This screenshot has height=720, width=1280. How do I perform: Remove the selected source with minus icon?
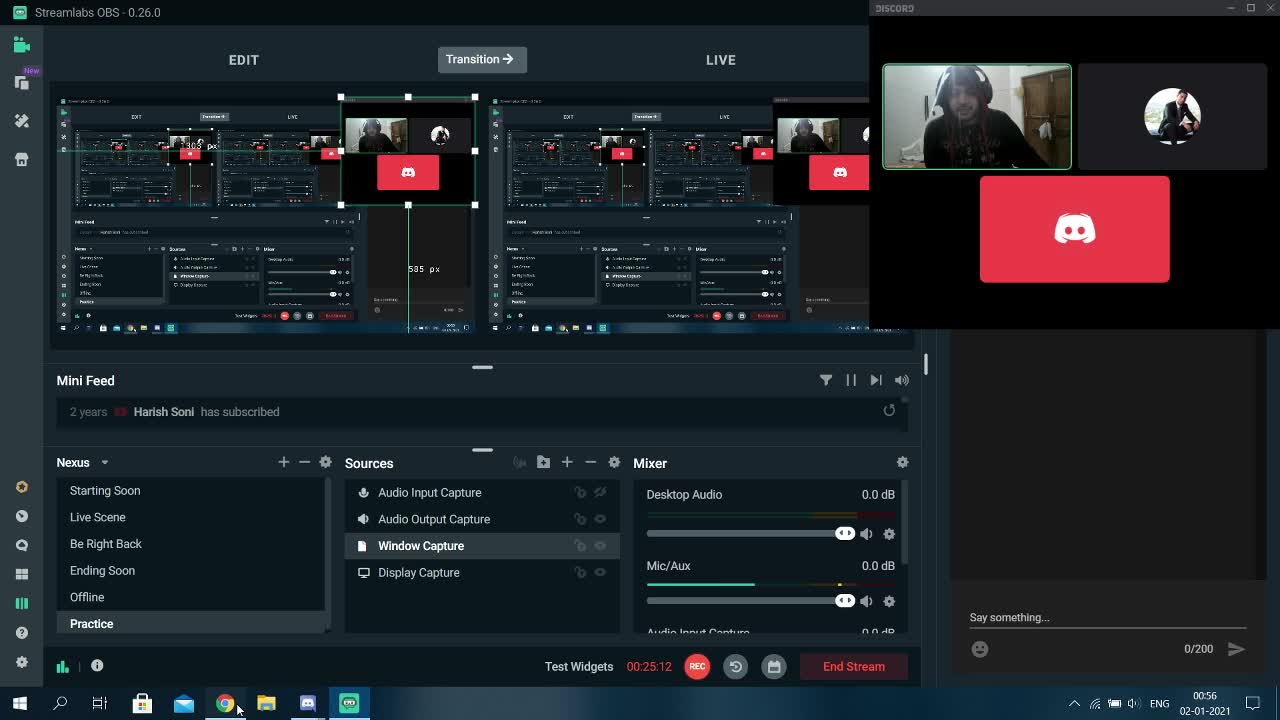[x=590, y=462]
